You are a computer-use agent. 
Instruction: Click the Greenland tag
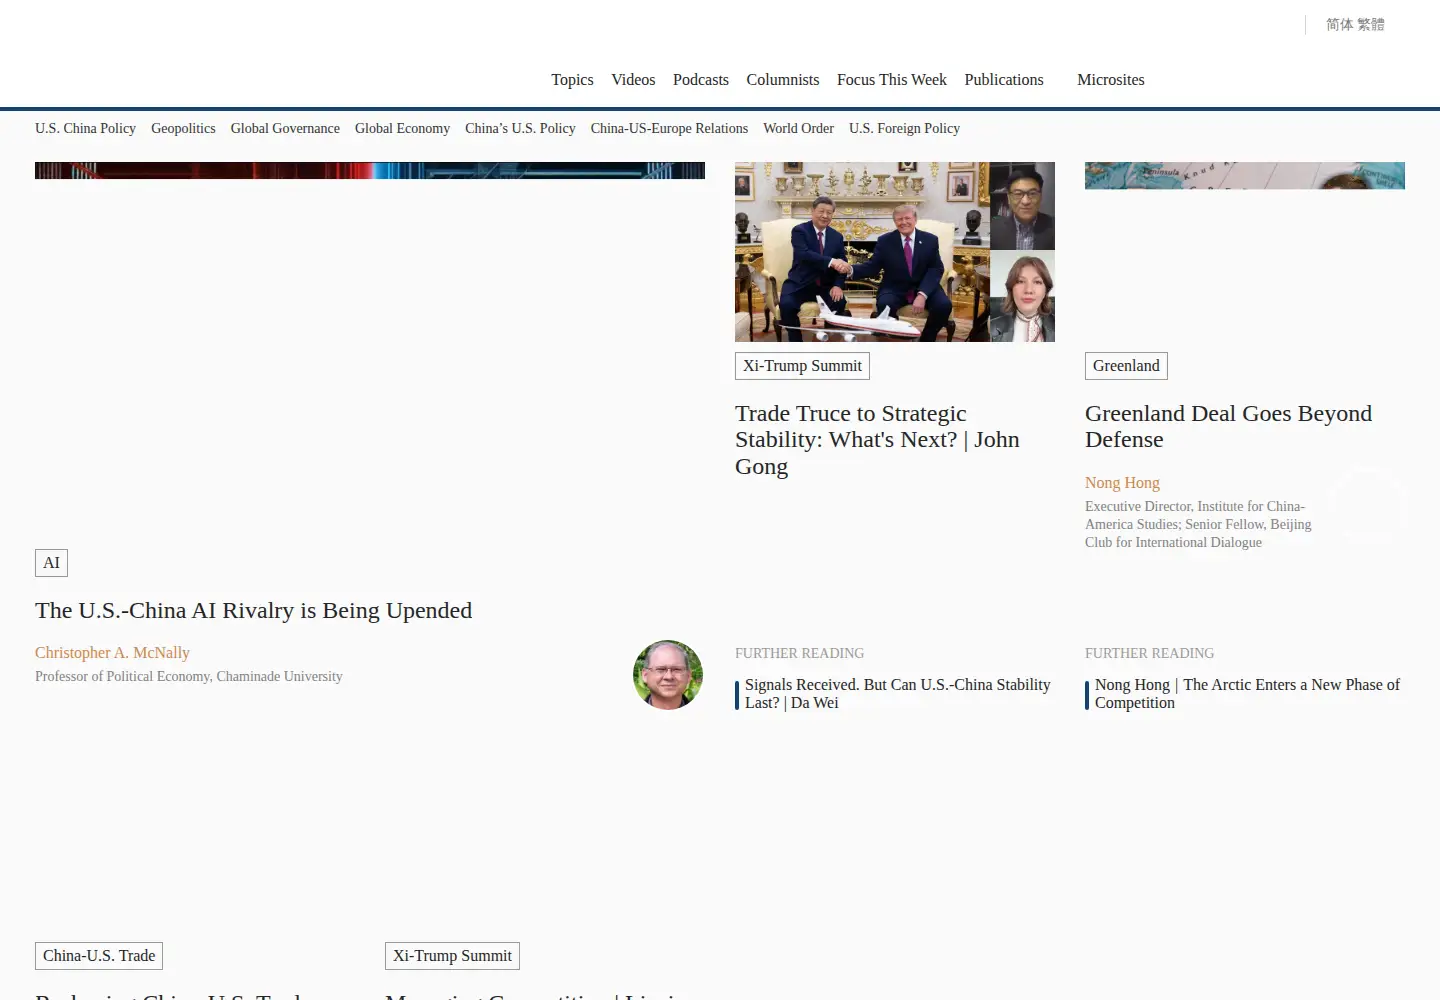pos(1126,366)
